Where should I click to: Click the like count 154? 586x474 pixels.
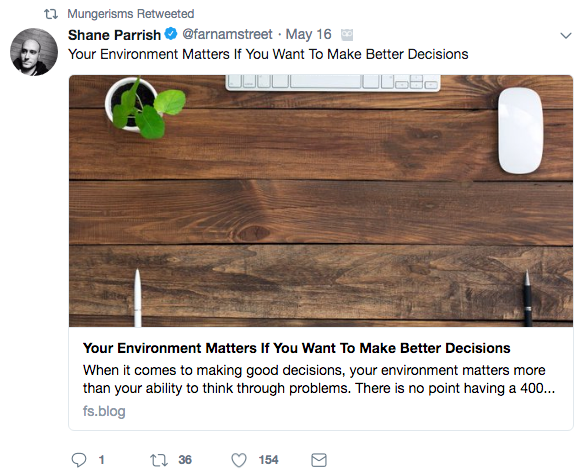[x=268, y=460]
